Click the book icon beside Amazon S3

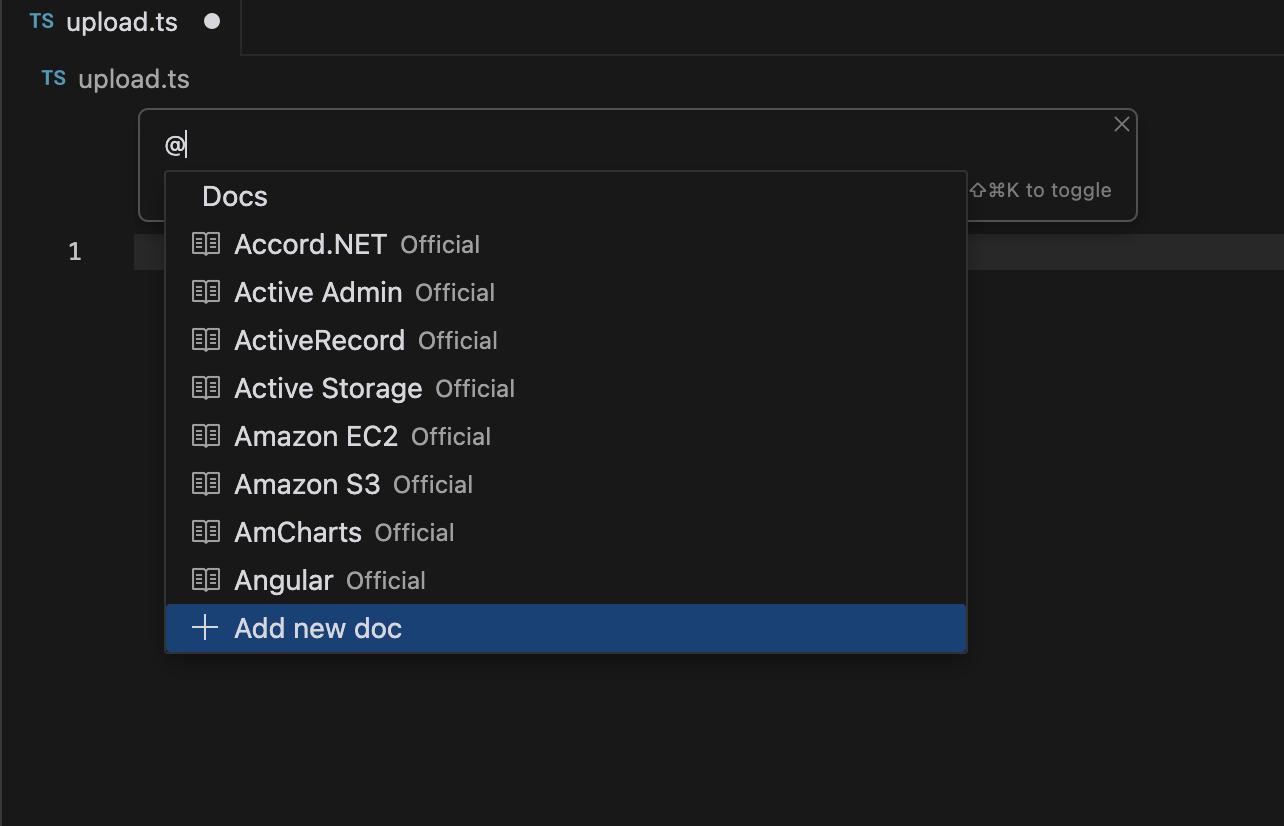pyautogui.click(x=205, y=484)
